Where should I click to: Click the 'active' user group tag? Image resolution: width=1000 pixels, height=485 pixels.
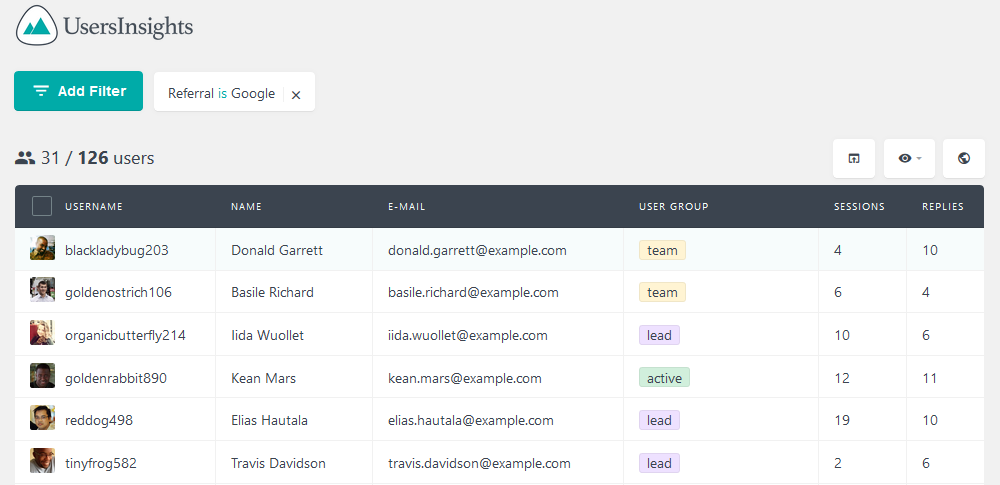click(664, 378)
